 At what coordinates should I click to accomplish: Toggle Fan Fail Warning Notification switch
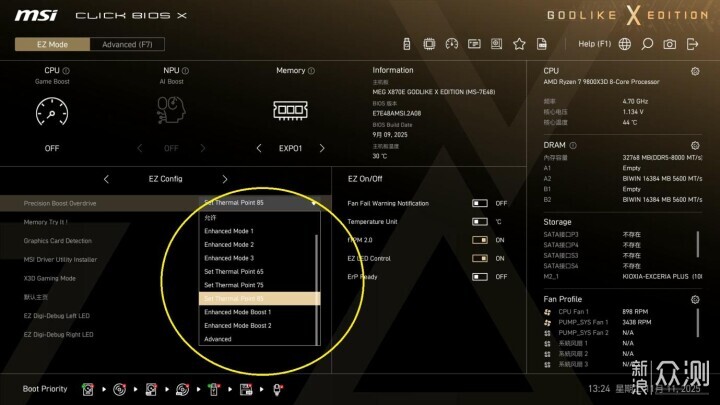tap(480, 203)
